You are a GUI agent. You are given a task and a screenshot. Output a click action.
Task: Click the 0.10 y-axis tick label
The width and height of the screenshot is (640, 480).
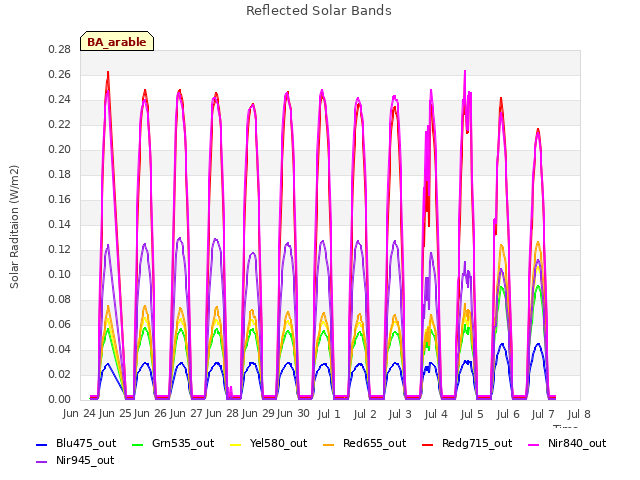[59, 274]
